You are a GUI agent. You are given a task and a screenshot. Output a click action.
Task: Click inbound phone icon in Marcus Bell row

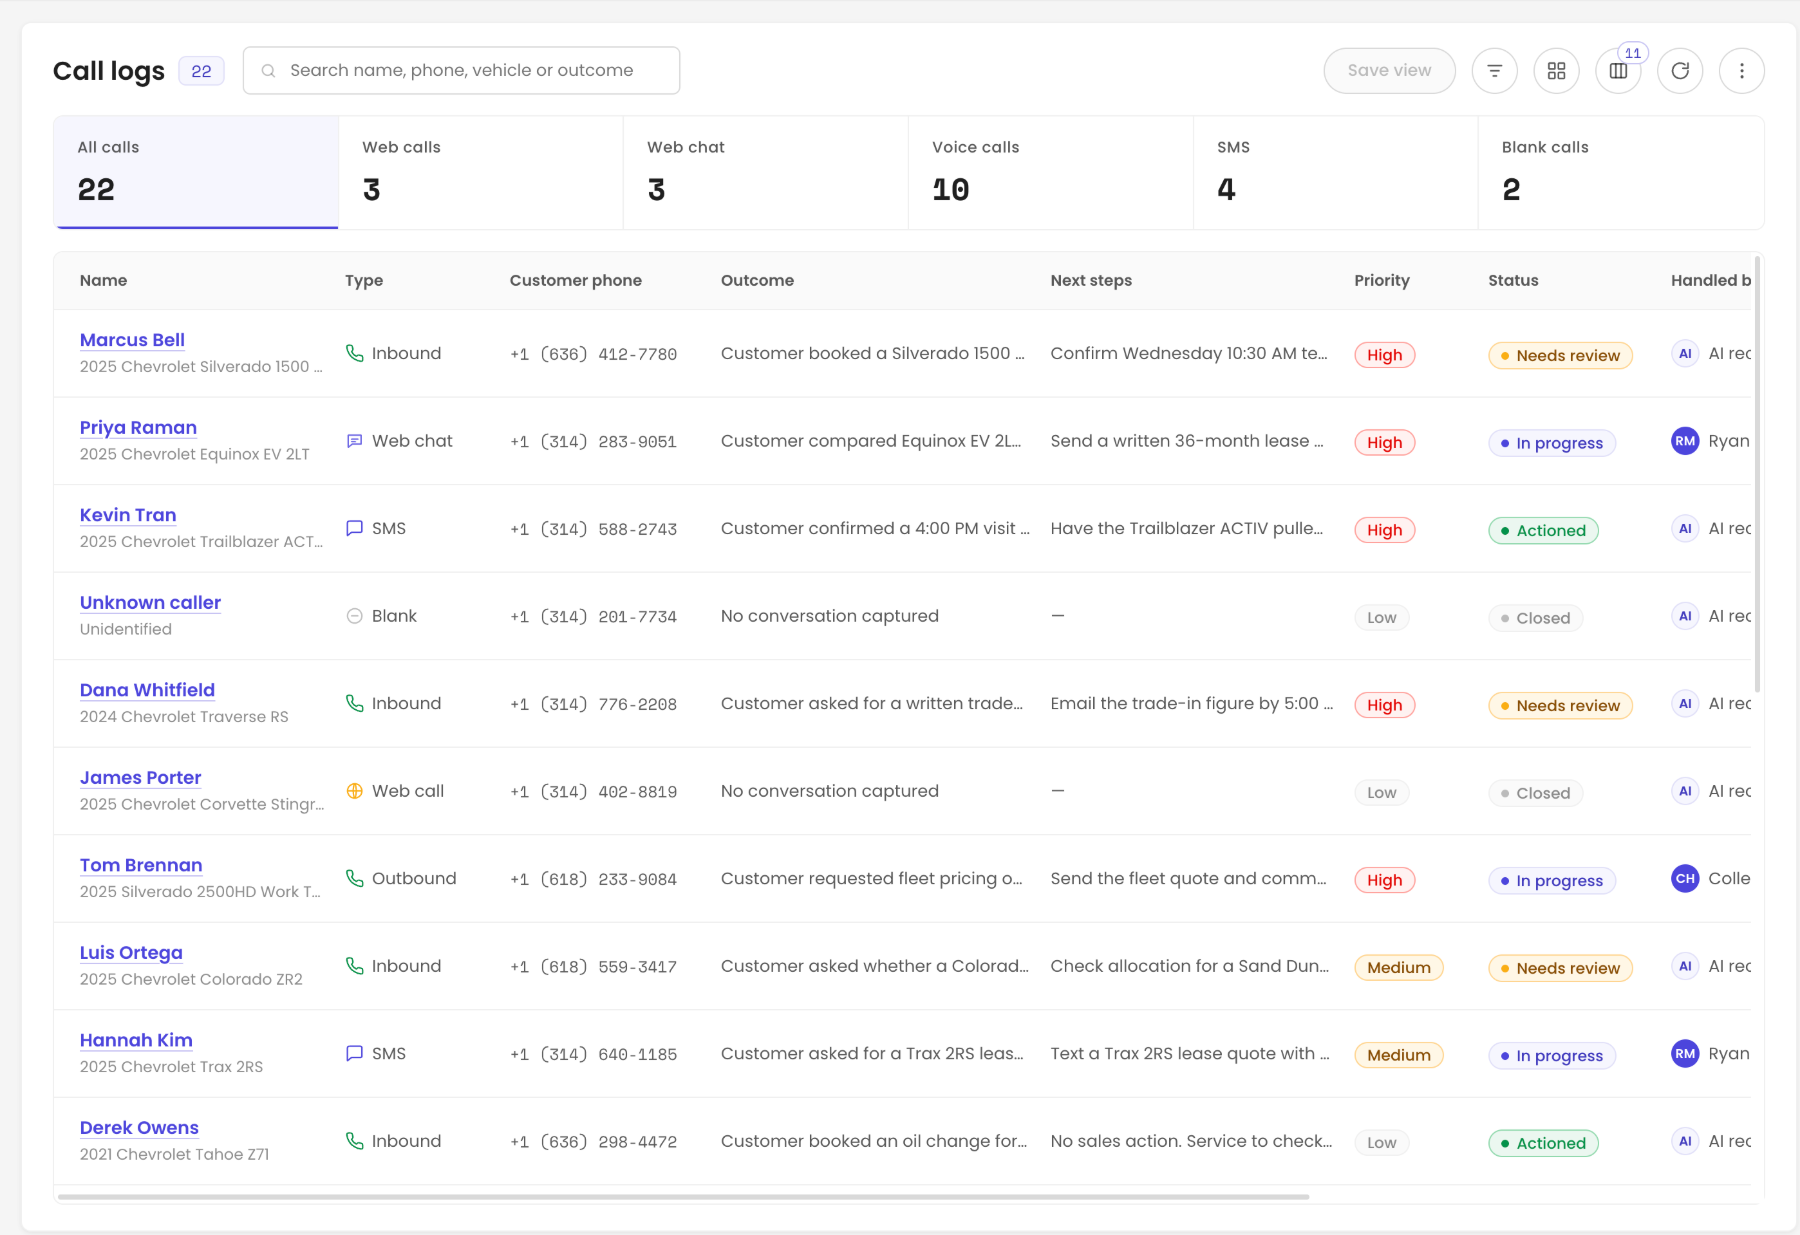point(354,353)
